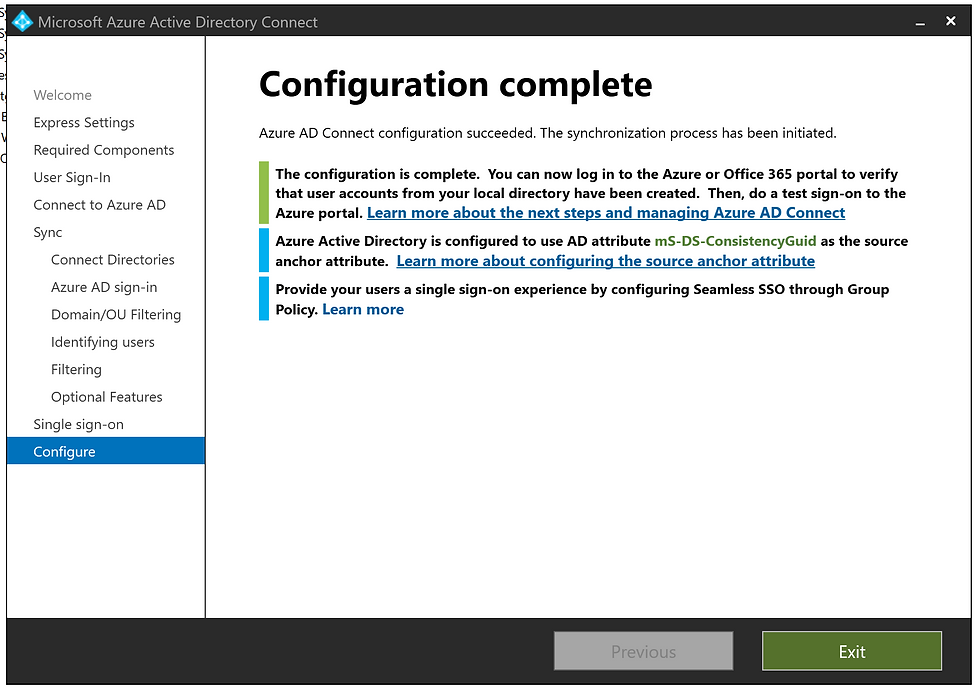The width and height of the screenshot is (980, 698).
Task: Select Express Settings step in sidebar
Action: coord(84,122)
